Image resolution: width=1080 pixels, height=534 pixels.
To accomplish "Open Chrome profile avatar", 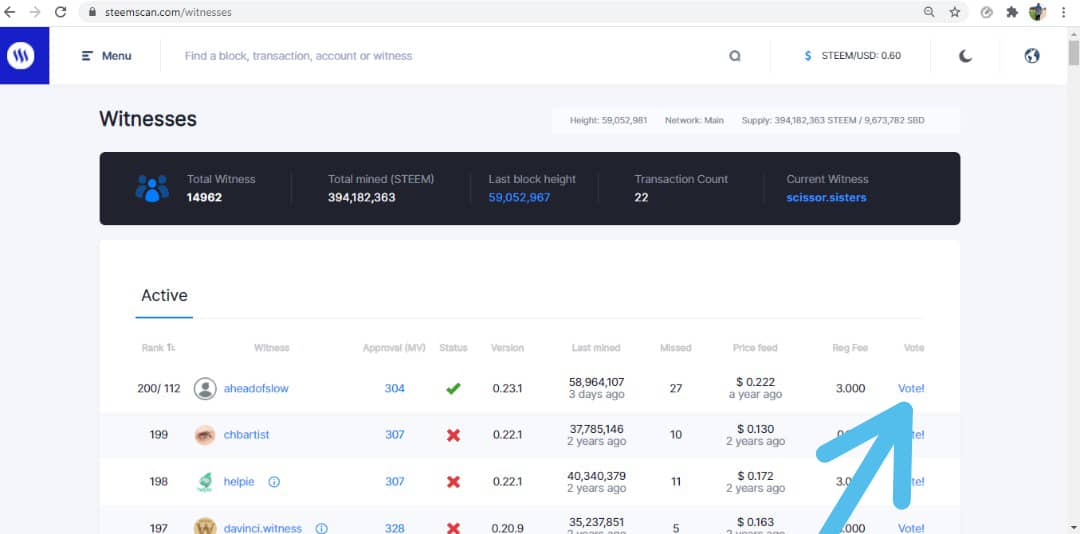I will [x=1038, y=12].
